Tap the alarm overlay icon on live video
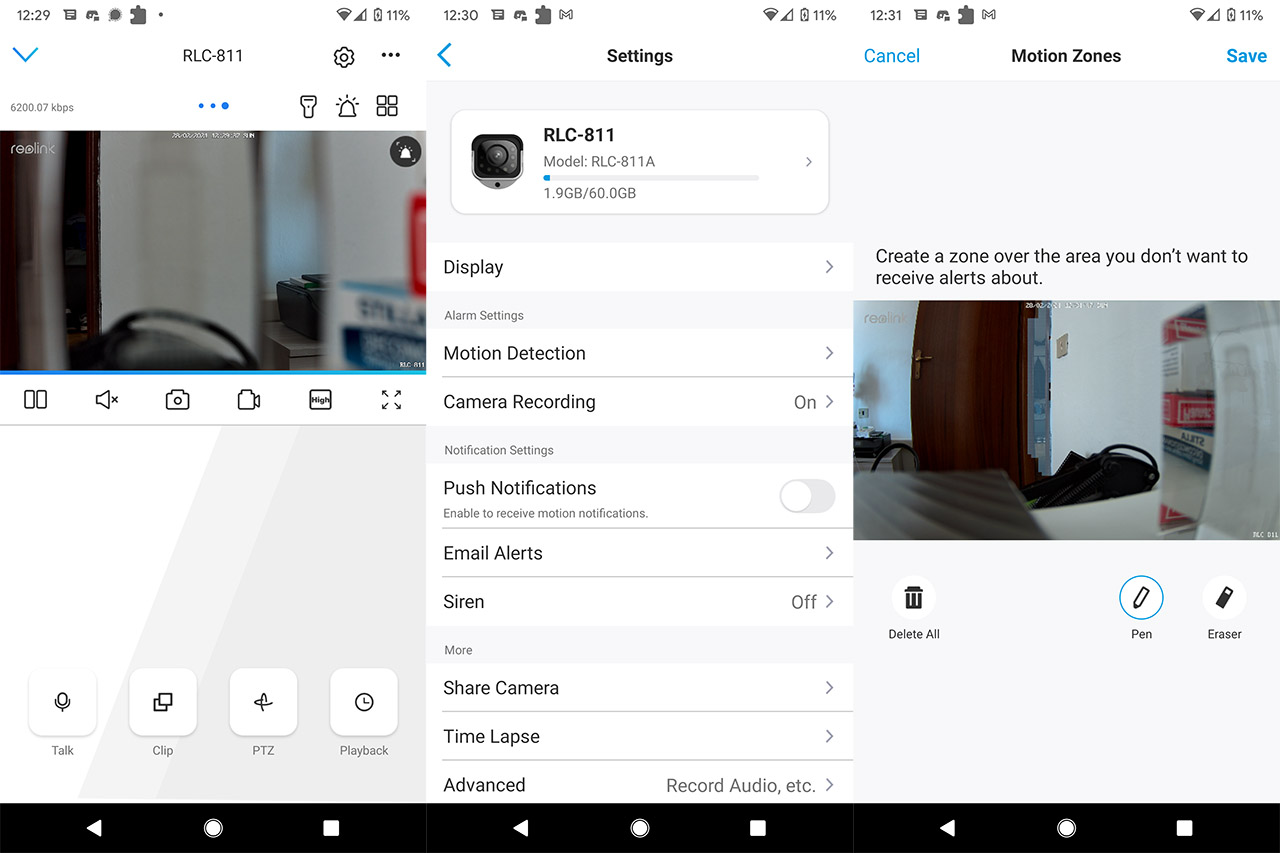This screenshot has width=1280, height=853. point(405,153)
